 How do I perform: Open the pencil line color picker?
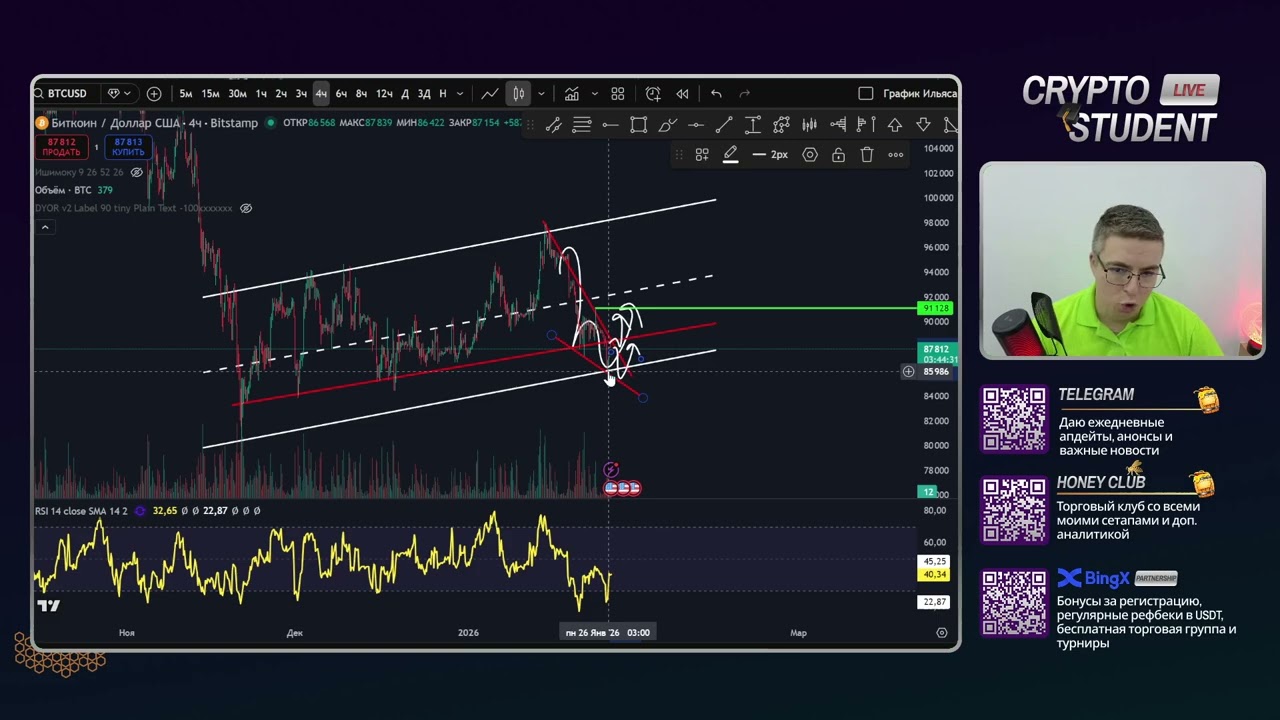pyautogui.click(x=731, y=155)
